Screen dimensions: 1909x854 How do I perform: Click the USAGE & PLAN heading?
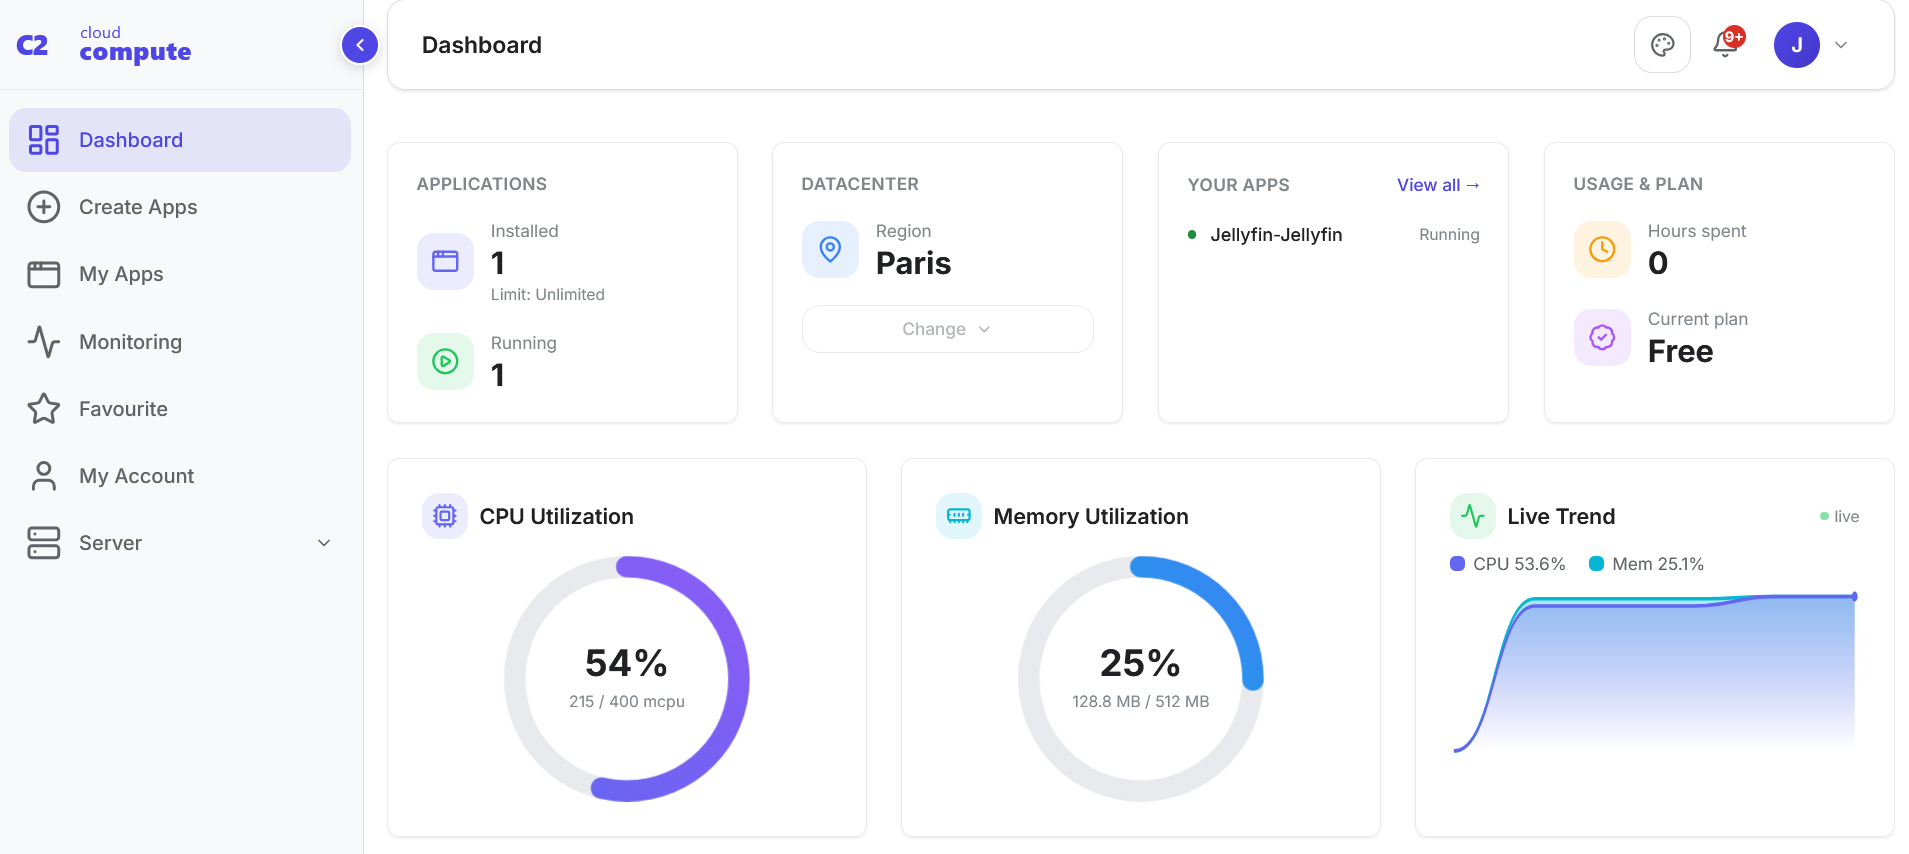(1638, 184)
